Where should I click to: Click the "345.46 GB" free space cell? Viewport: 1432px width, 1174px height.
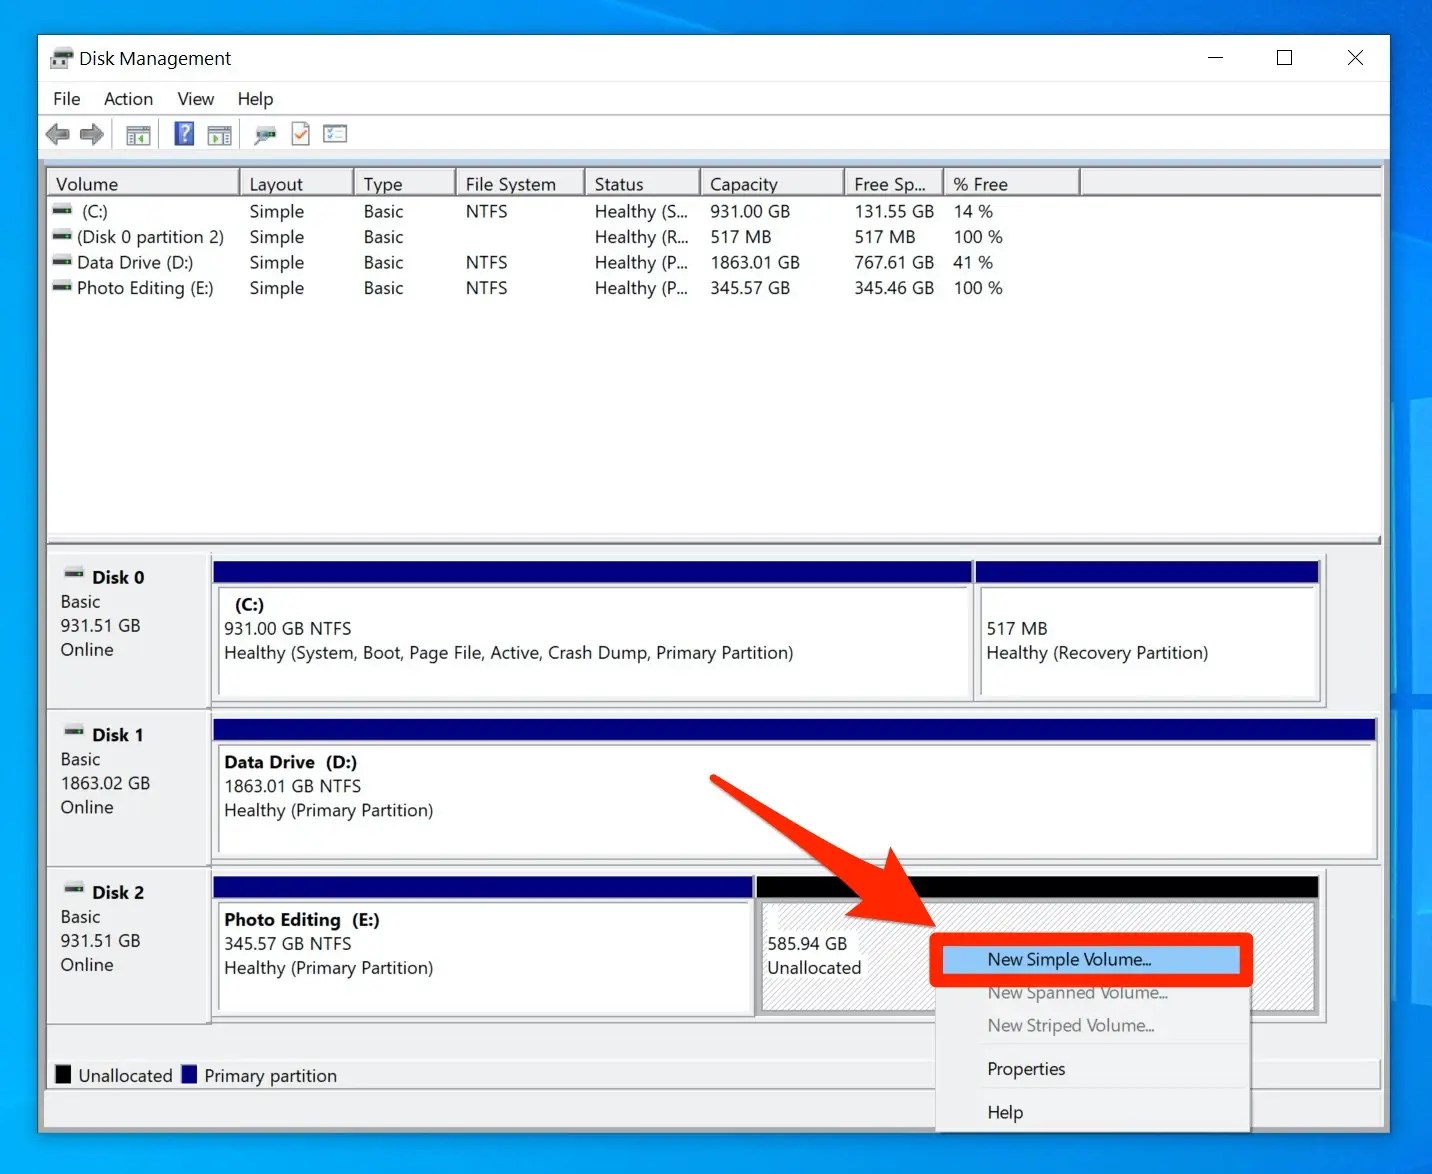[894, 288]
